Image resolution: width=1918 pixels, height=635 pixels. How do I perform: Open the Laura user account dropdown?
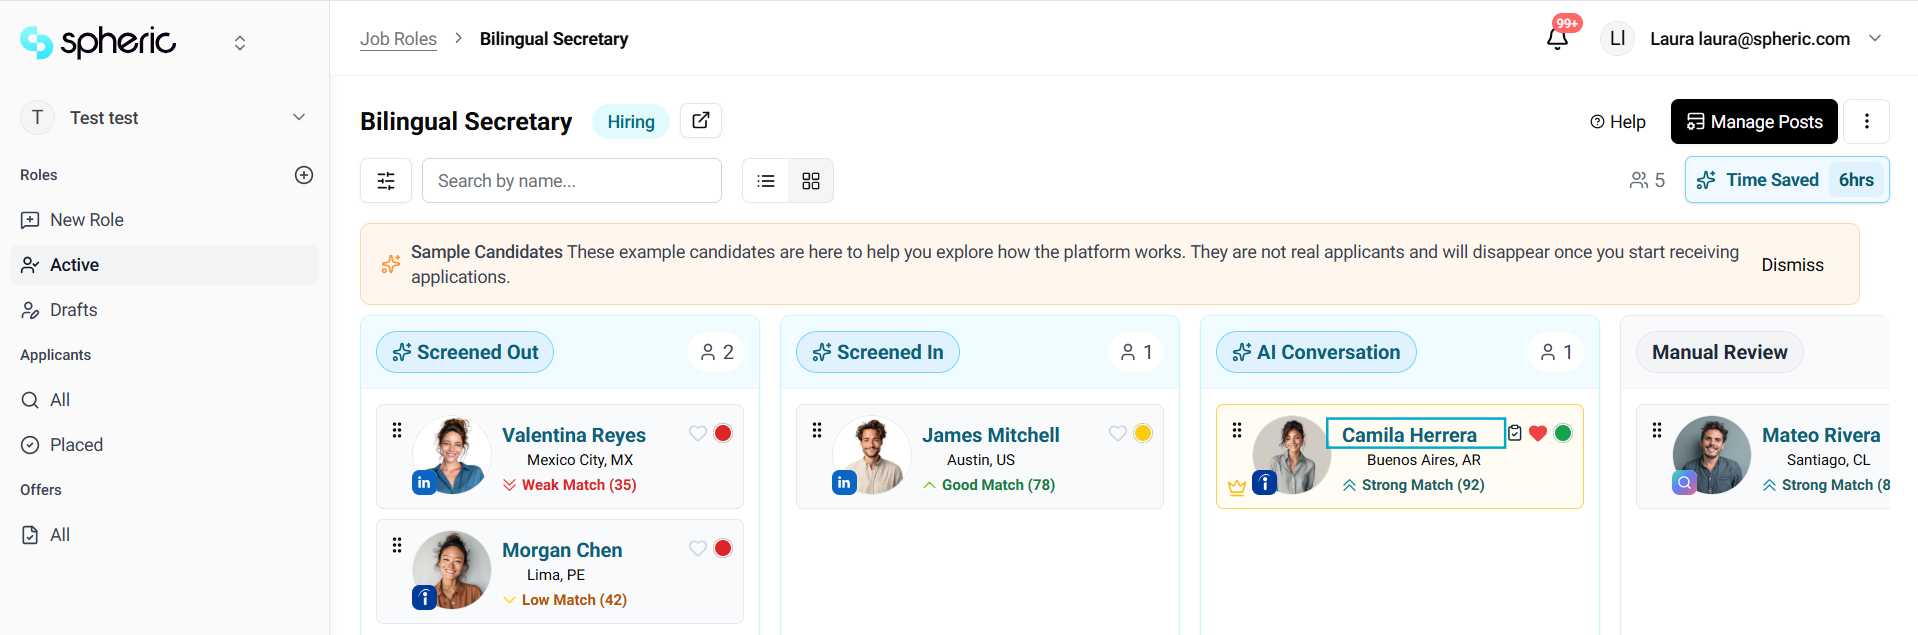click(x=1875, y=39)
